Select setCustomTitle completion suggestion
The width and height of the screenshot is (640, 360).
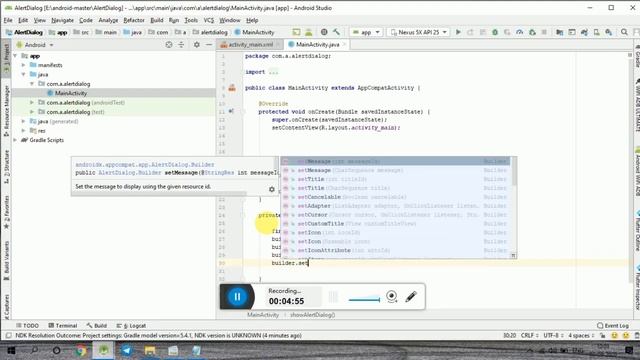(395, 224)
